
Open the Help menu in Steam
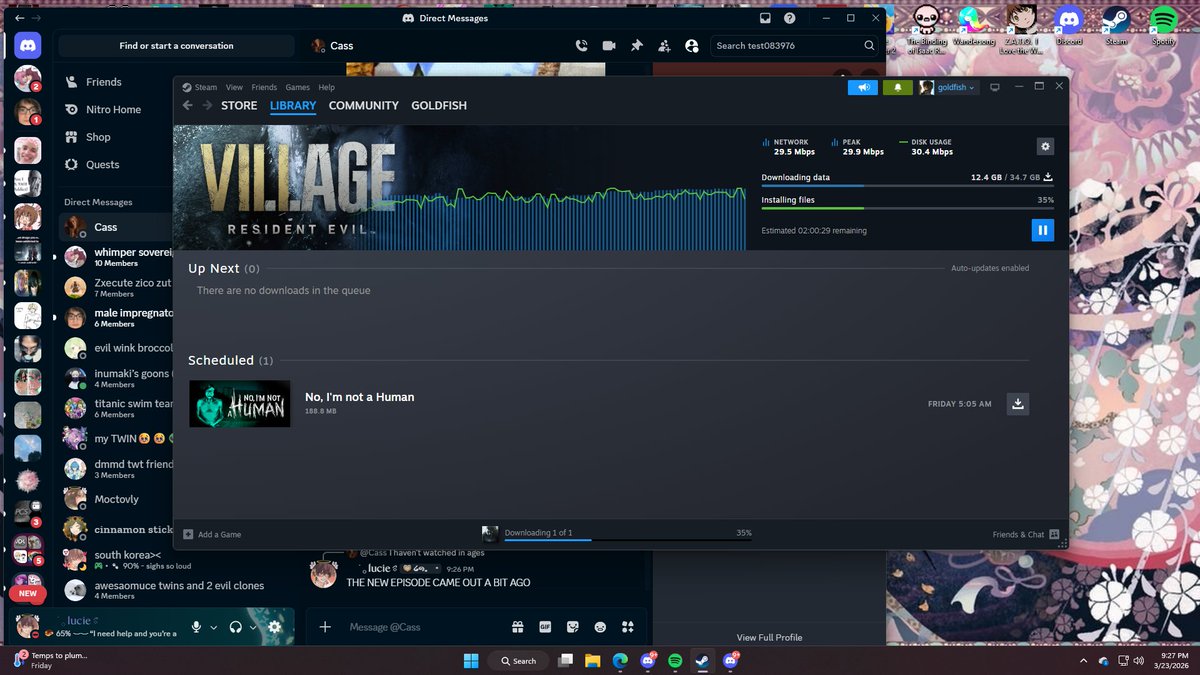point(326,87)
